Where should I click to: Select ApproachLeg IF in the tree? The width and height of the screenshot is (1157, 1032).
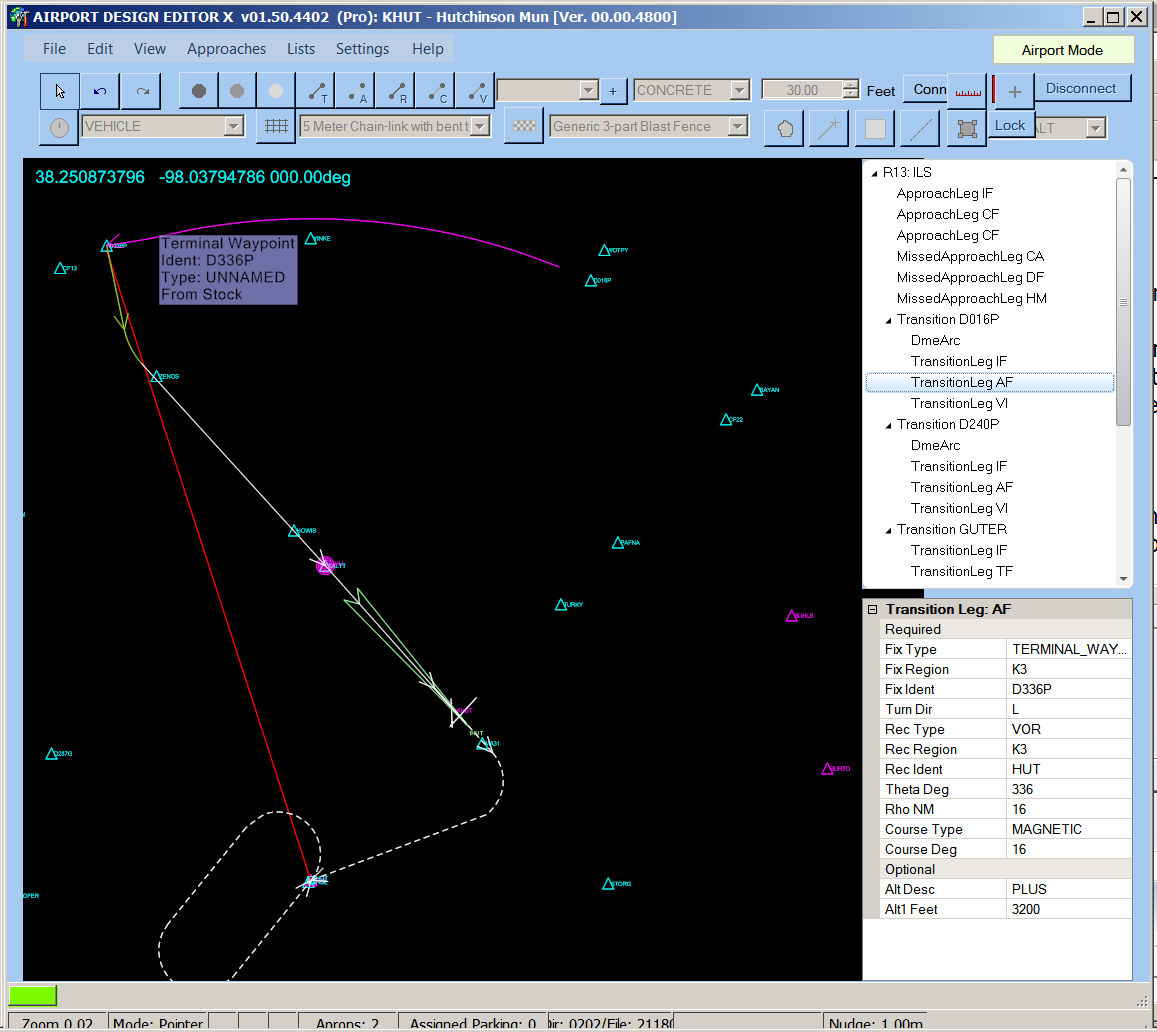944,193
